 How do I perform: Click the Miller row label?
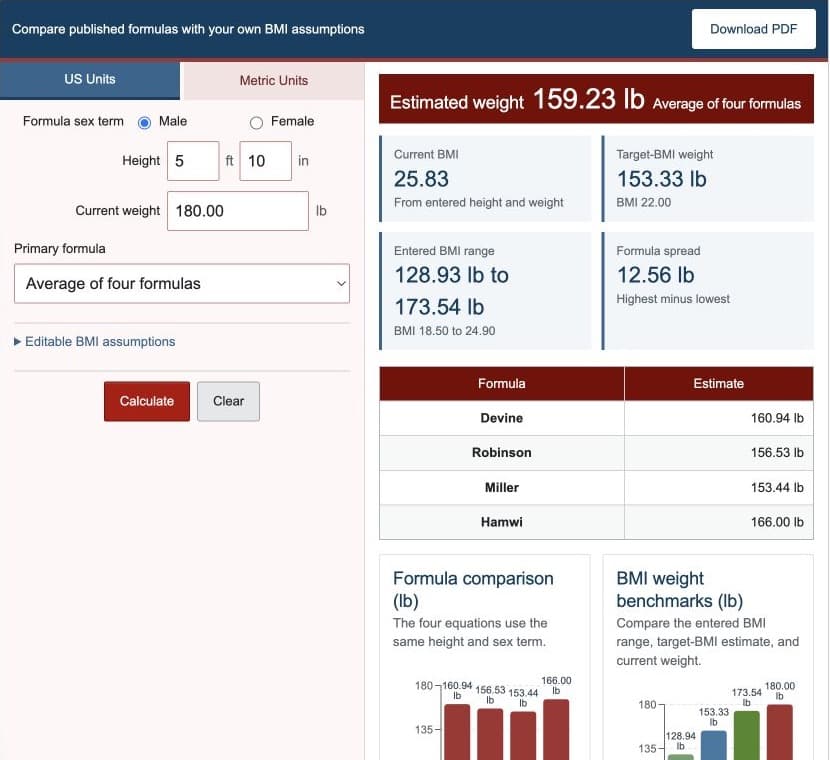502,487
